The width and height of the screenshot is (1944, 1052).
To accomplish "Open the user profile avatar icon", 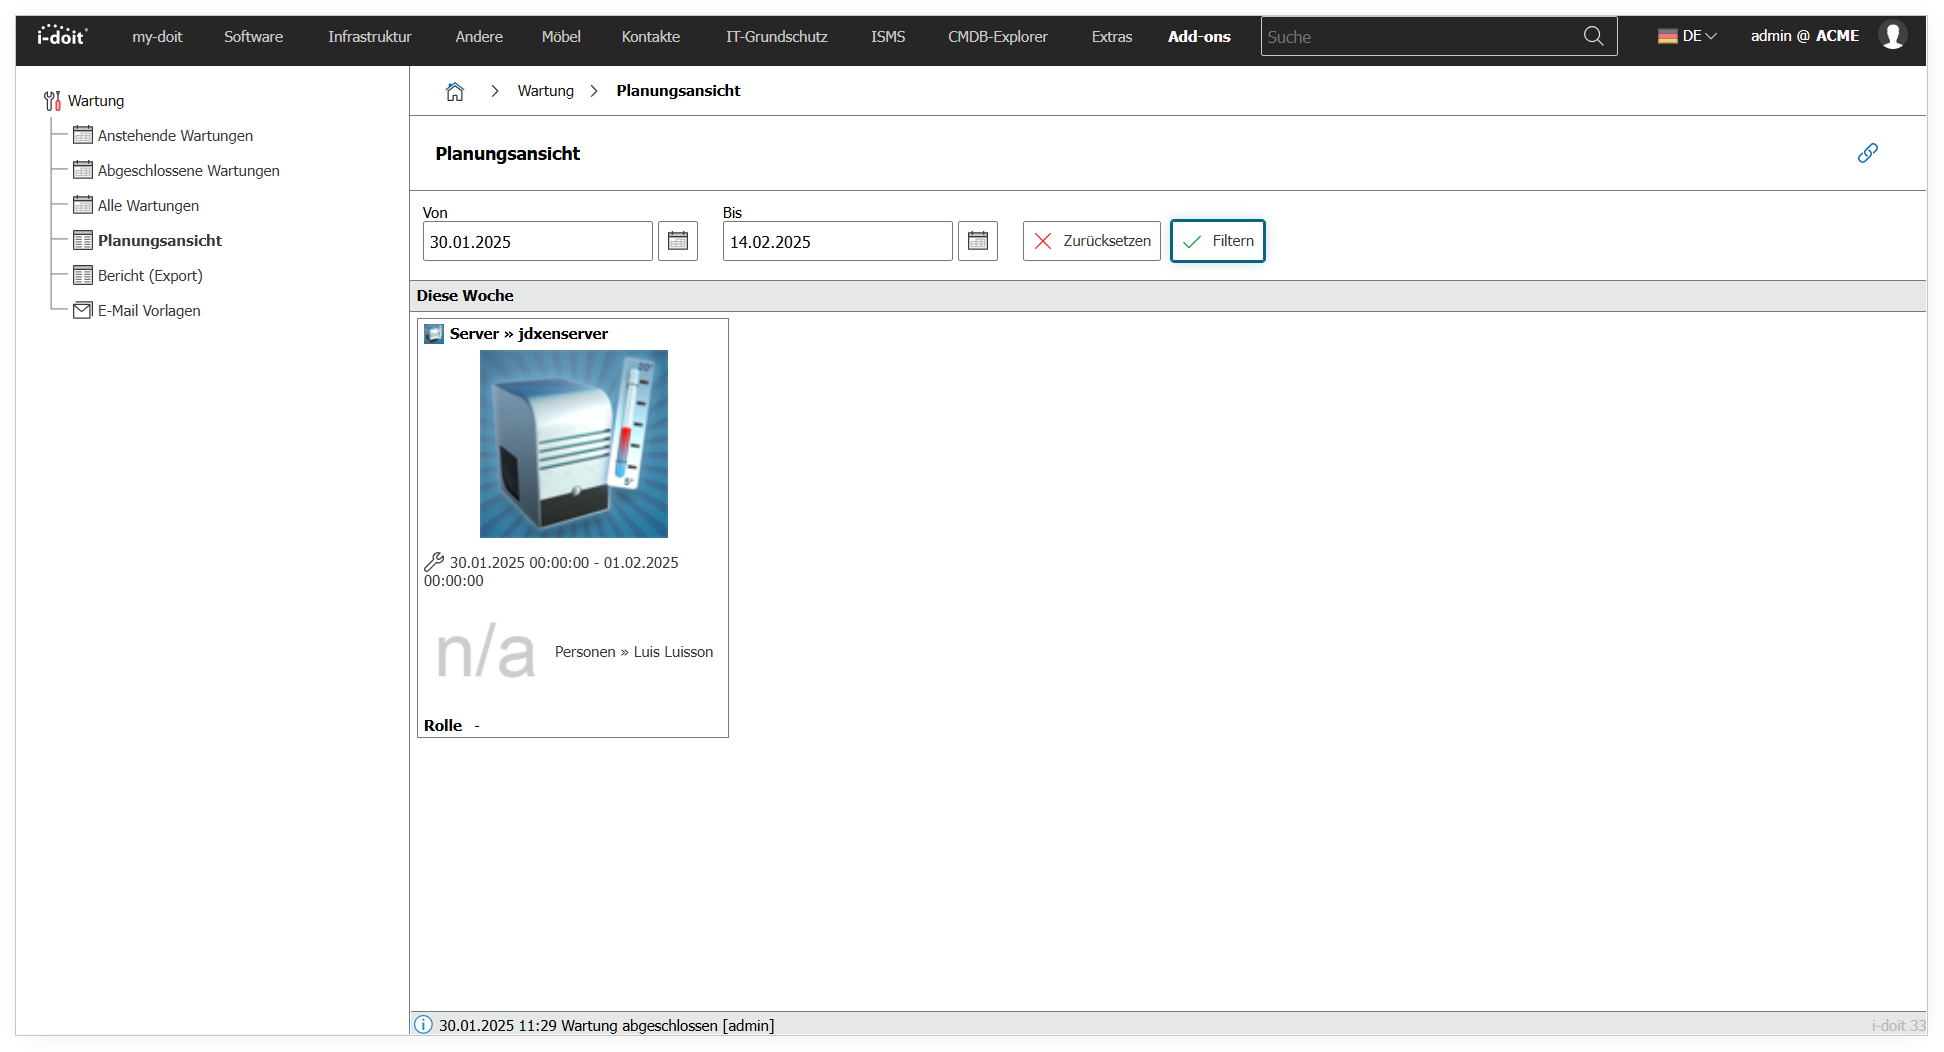I will click(x=1892, y=36).
